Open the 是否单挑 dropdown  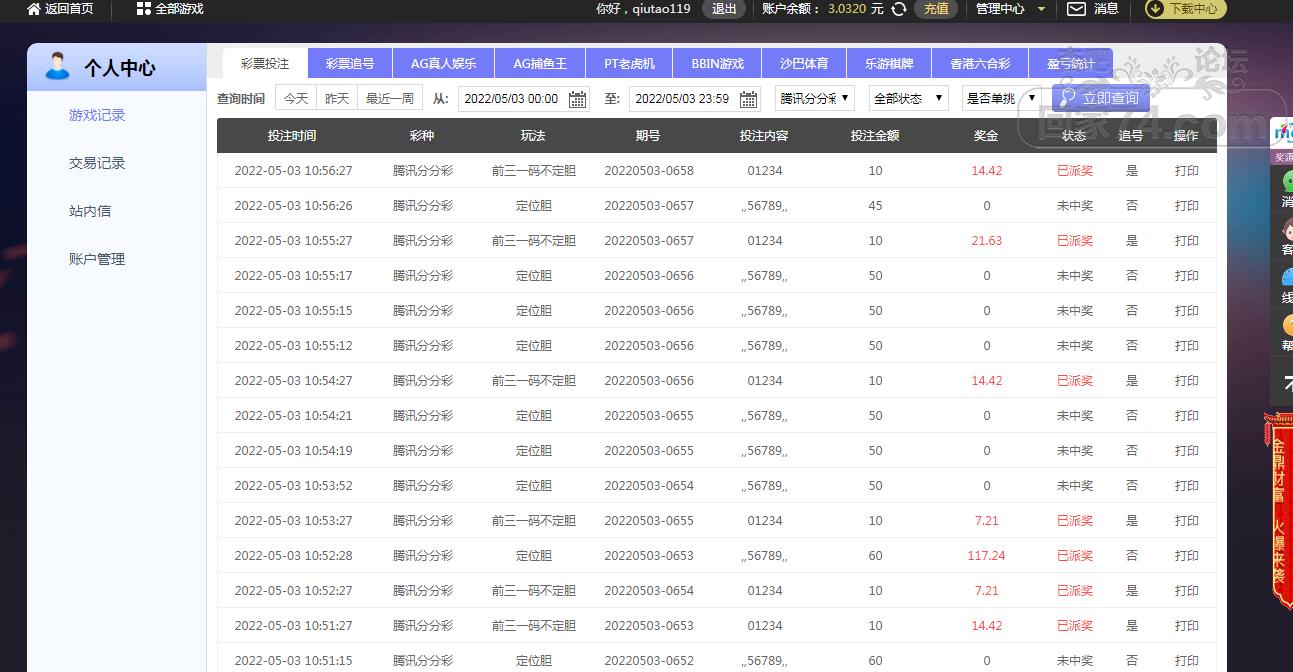pos(1001,98)
